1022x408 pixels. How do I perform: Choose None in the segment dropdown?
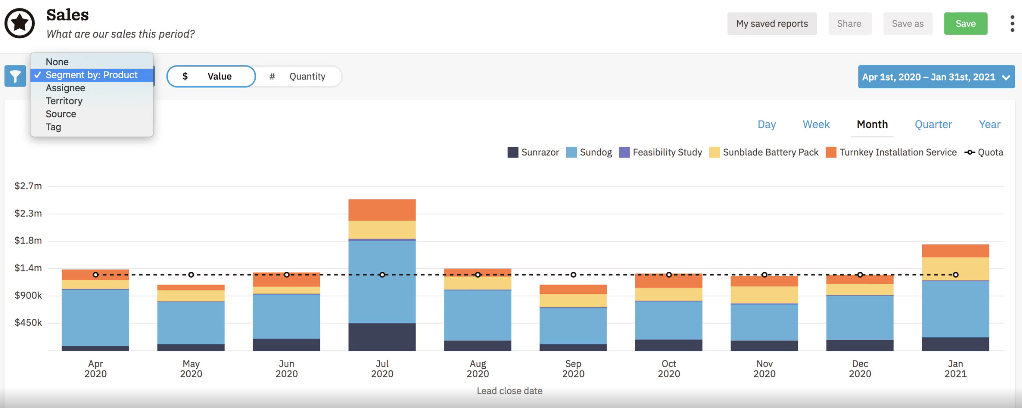click(57, 62)
